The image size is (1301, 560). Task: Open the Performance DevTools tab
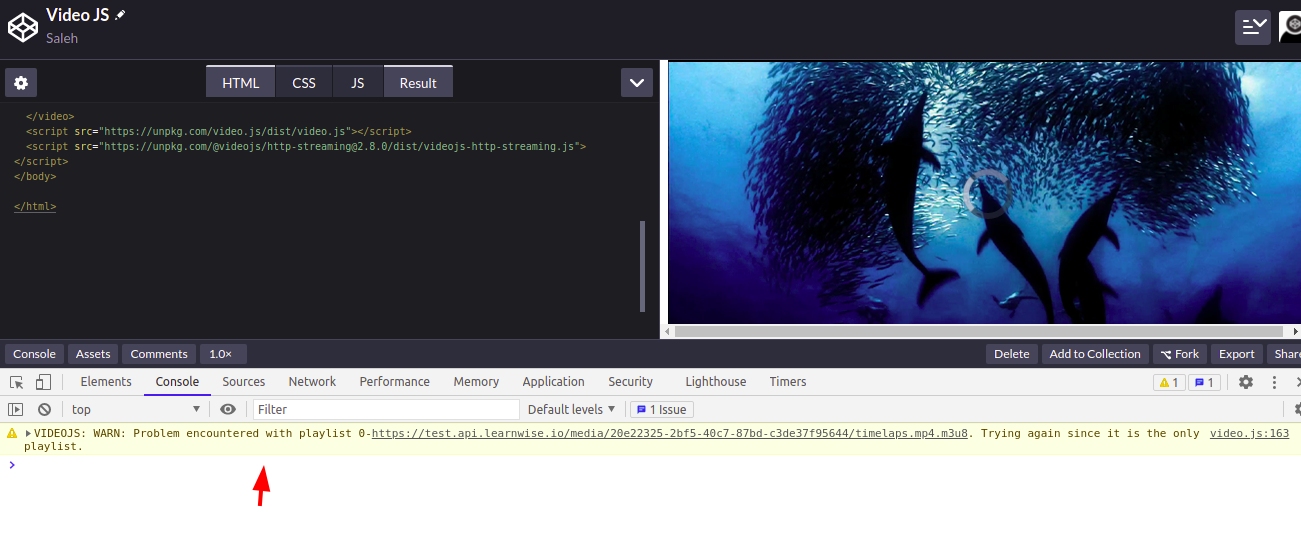(394, 382)
